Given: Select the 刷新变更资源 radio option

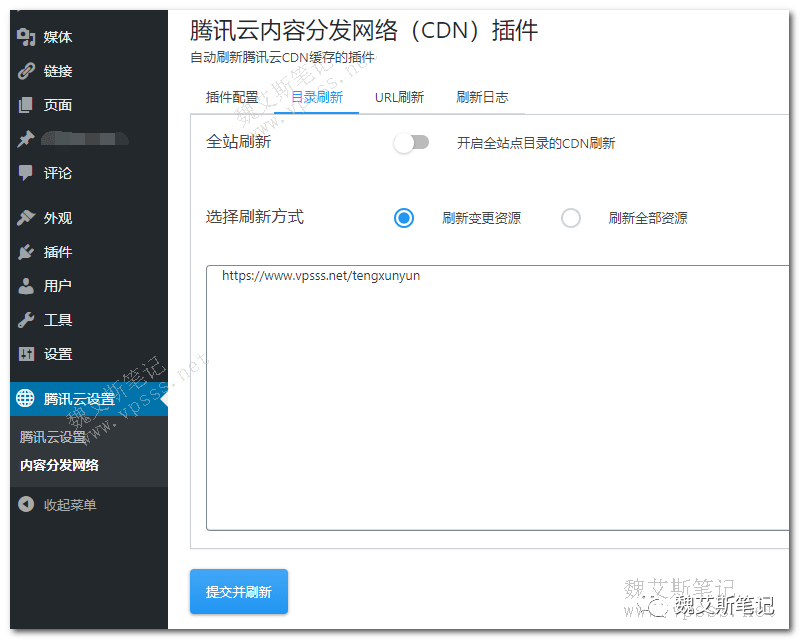Looking at the screenshot, I should point(404,218).
